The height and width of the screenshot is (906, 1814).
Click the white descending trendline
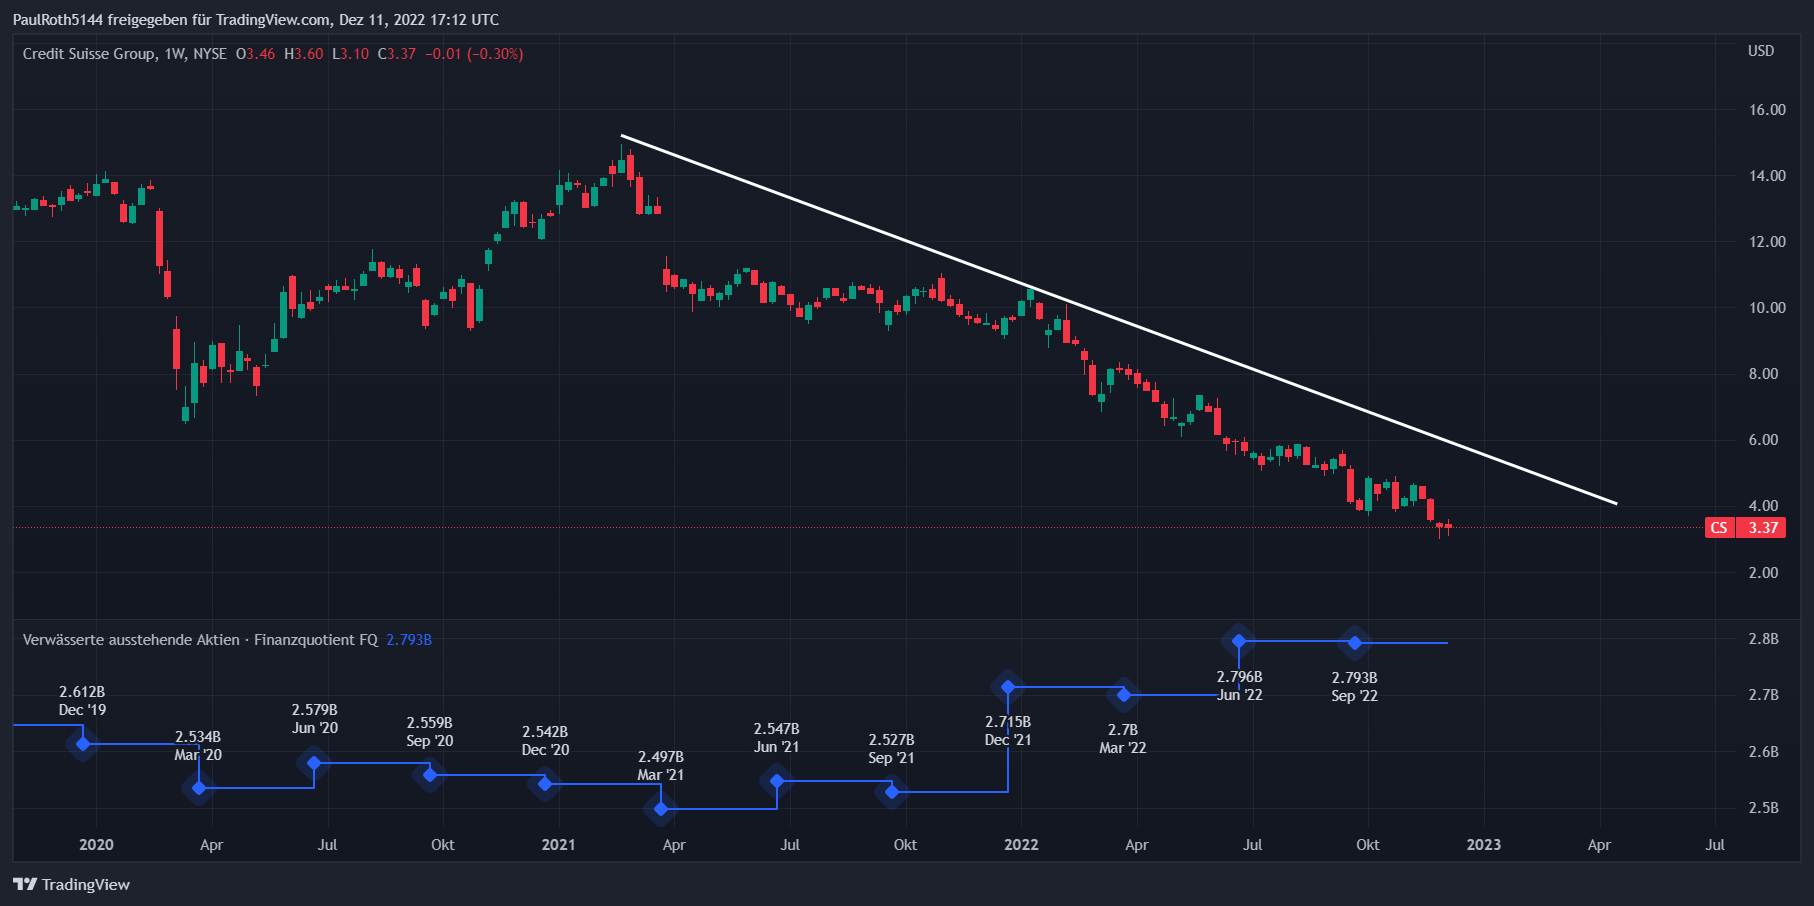pyautogui.click(x=1118, y=319)
